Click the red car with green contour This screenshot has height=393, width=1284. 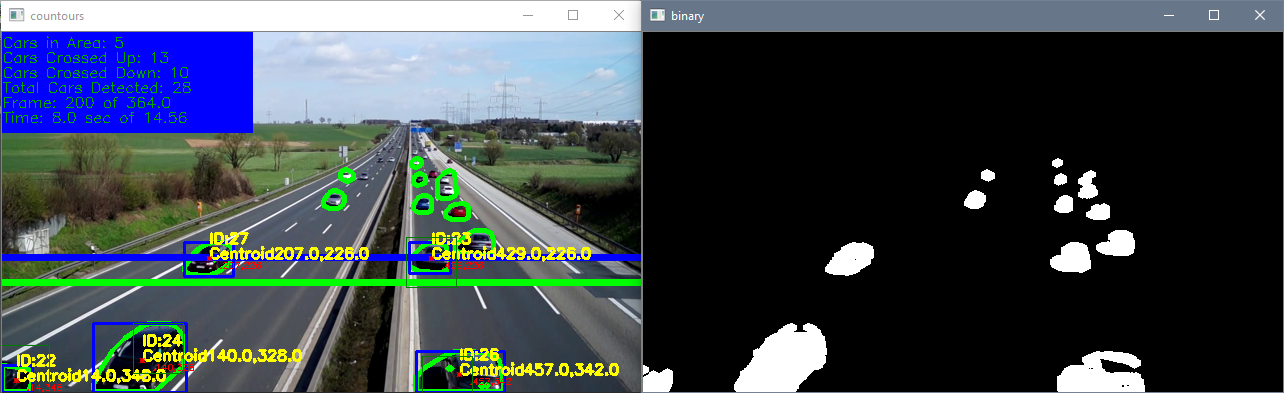point(458,211)
